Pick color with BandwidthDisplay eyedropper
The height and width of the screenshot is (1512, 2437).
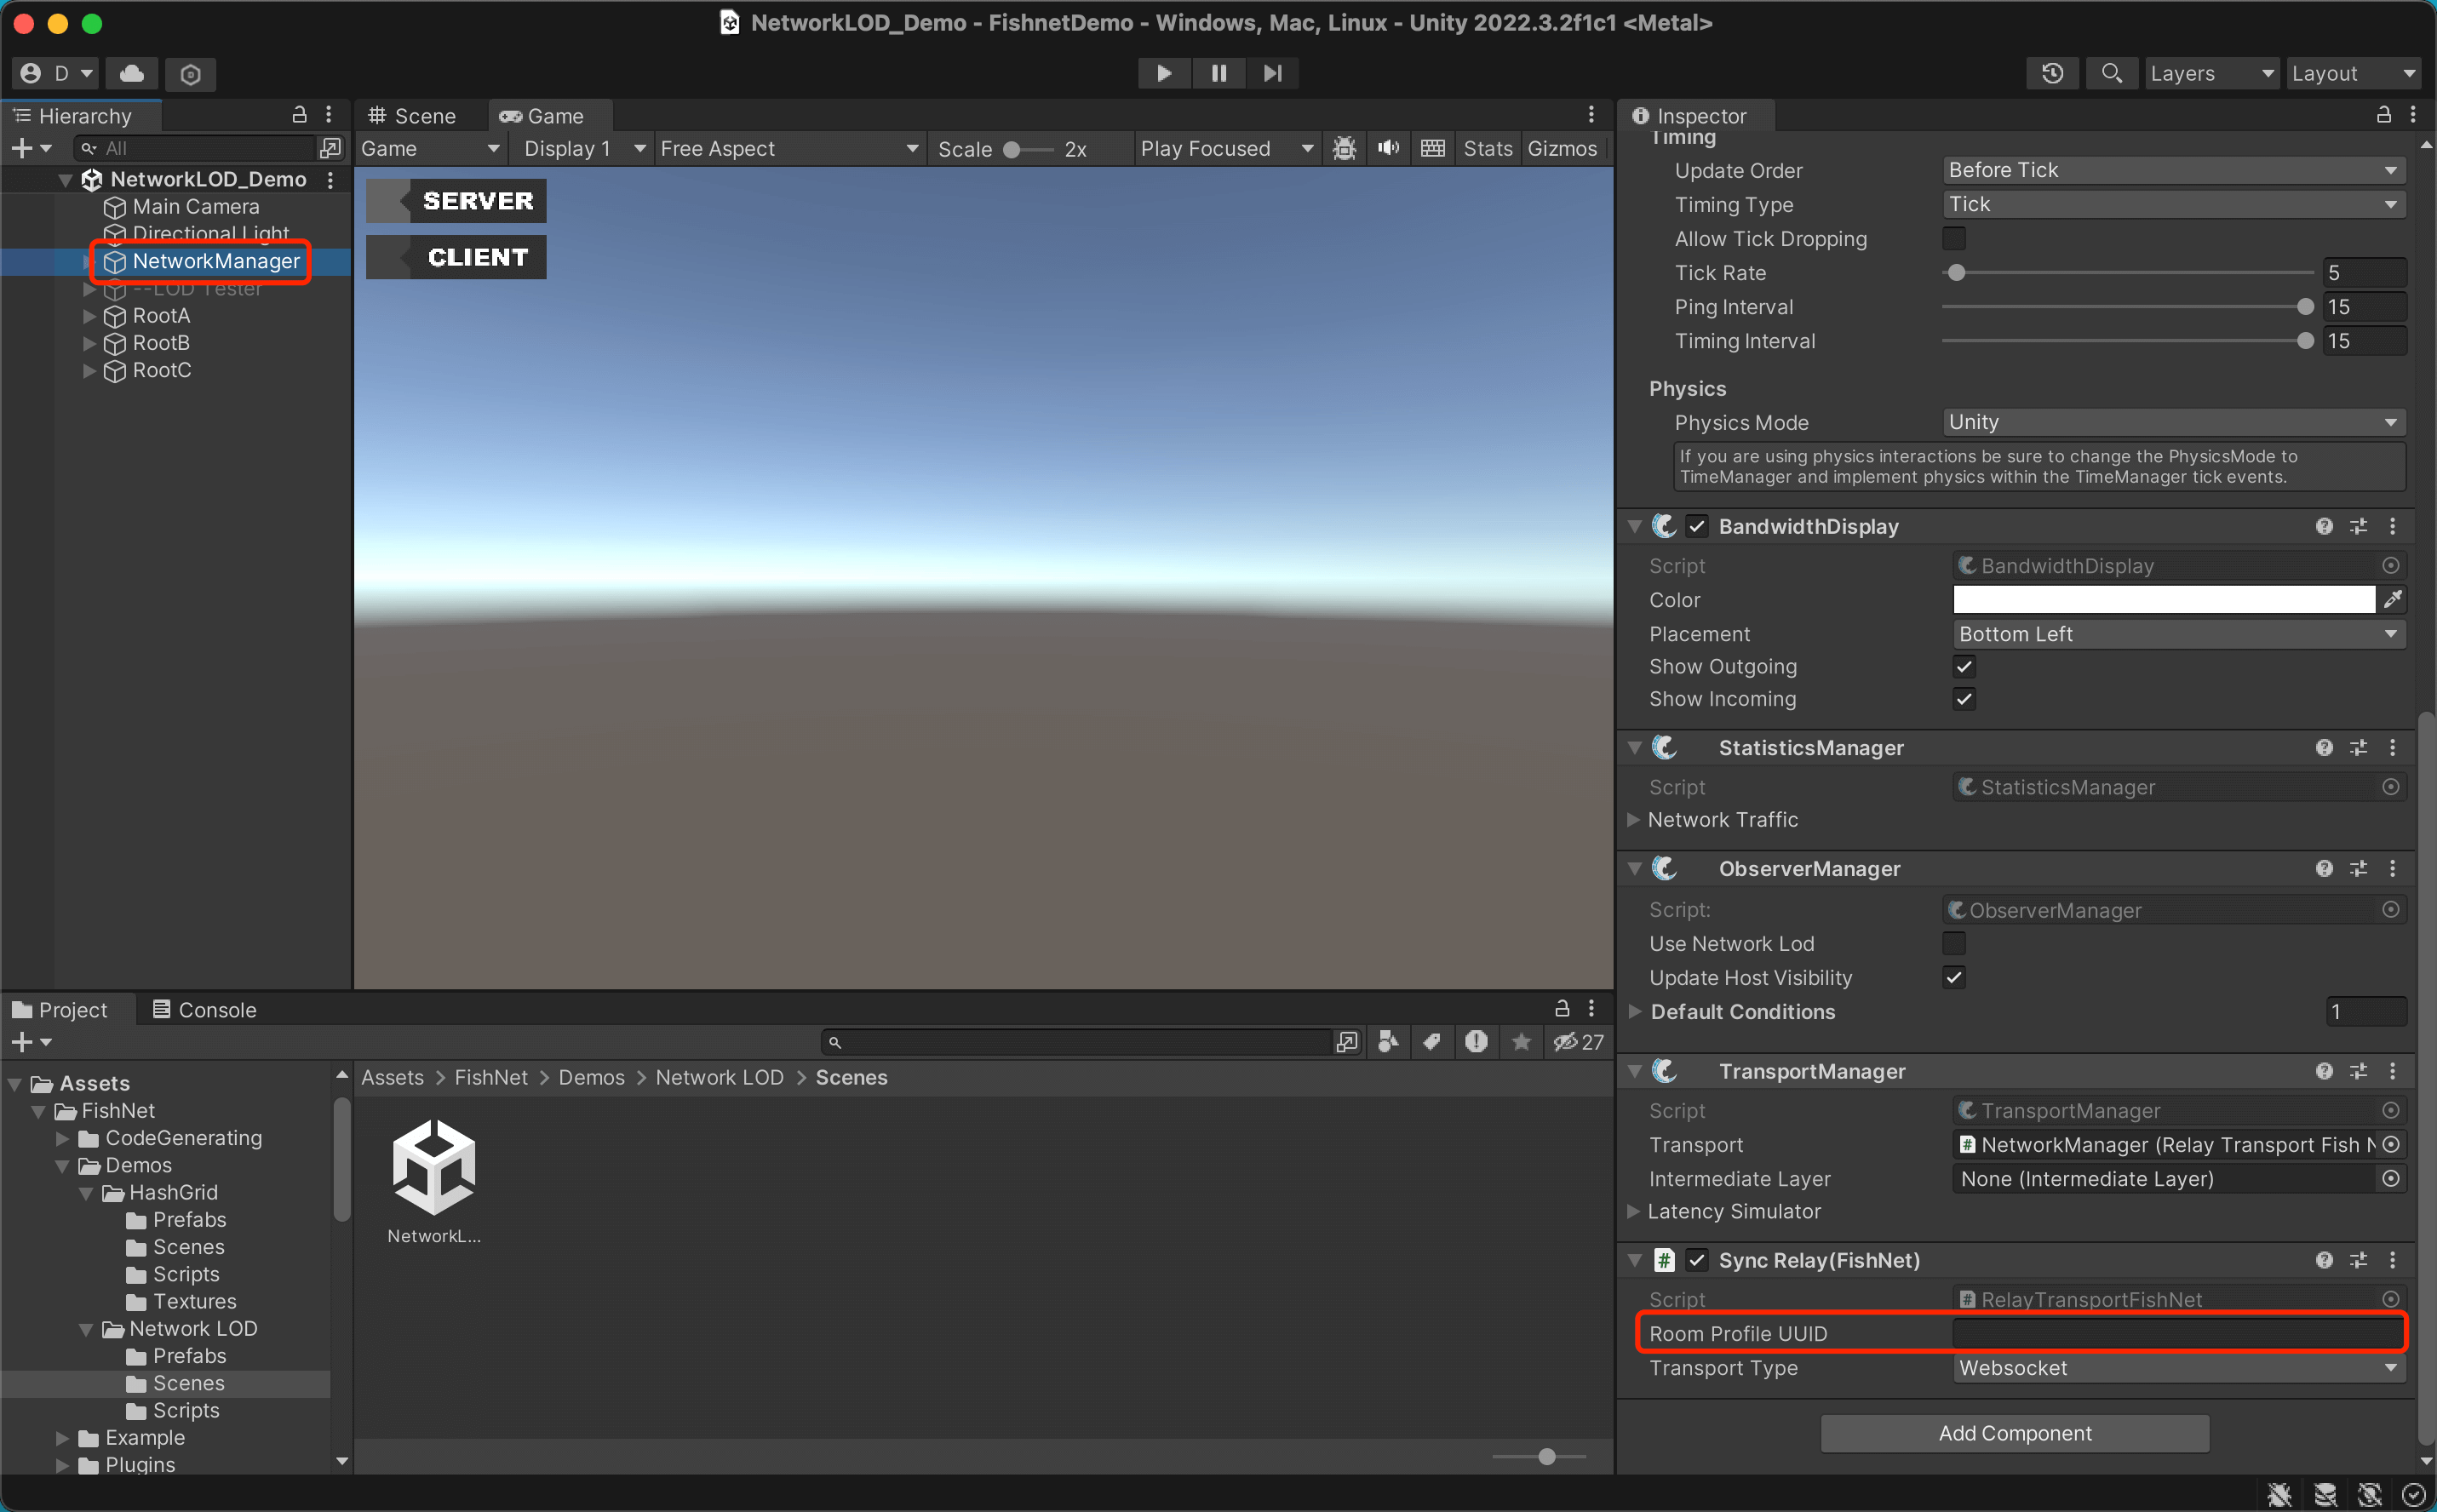pos(2392,600)
